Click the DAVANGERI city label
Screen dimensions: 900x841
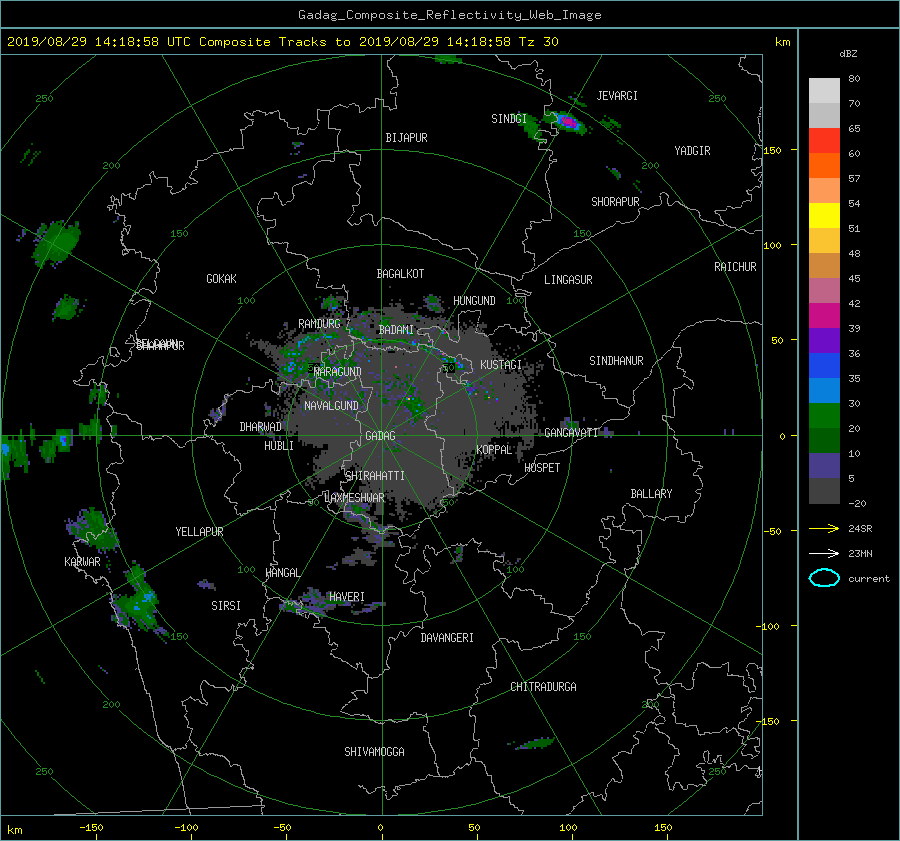coord(447,638)
